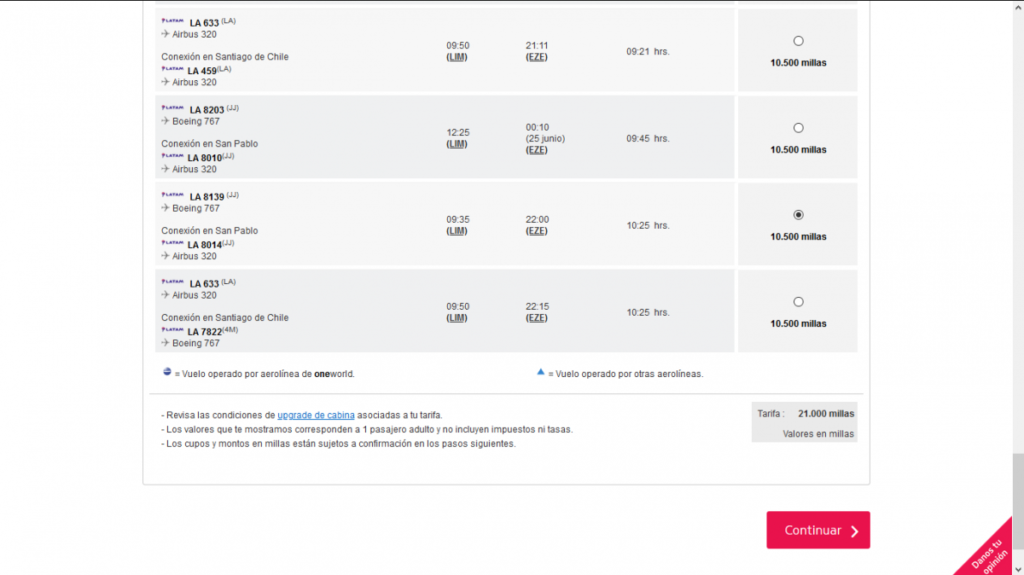Click the oneworld legend globe icon
Viewport: 1024px width, 575px height.
[x=167, y=373]
